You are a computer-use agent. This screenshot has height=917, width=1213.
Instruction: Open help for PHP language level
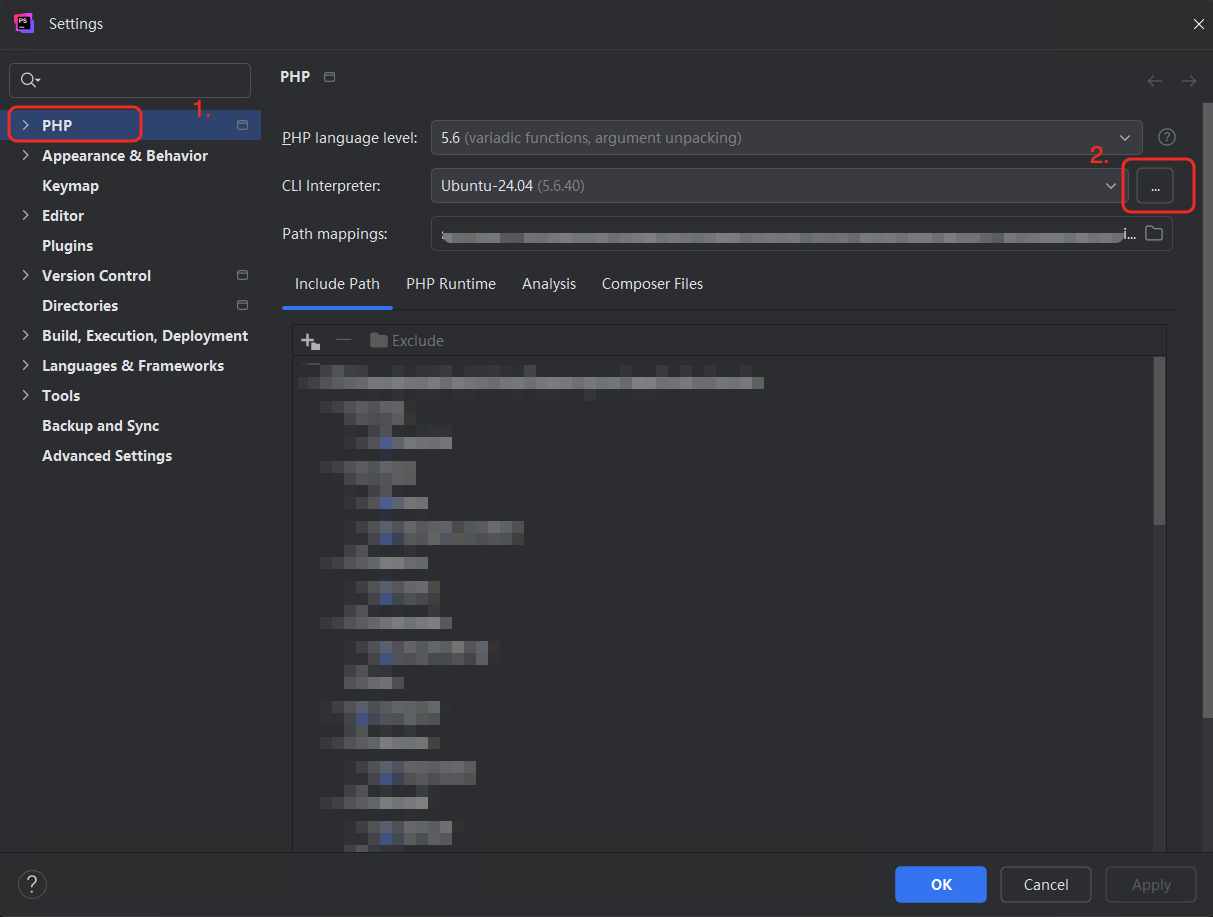[x=1166, y=137]
